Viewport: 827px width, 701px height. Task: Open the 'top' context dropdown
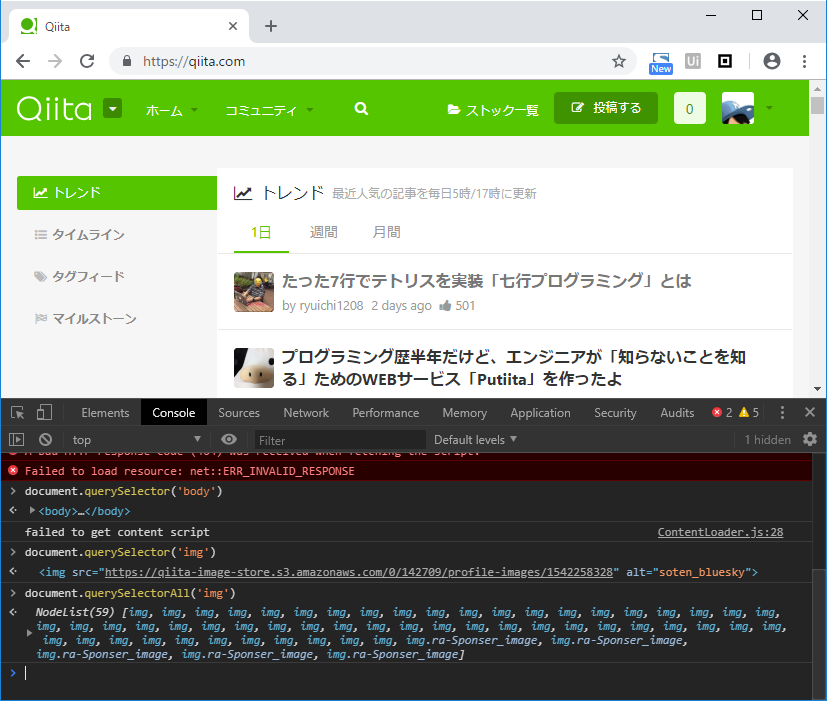(x=137, y=439)
